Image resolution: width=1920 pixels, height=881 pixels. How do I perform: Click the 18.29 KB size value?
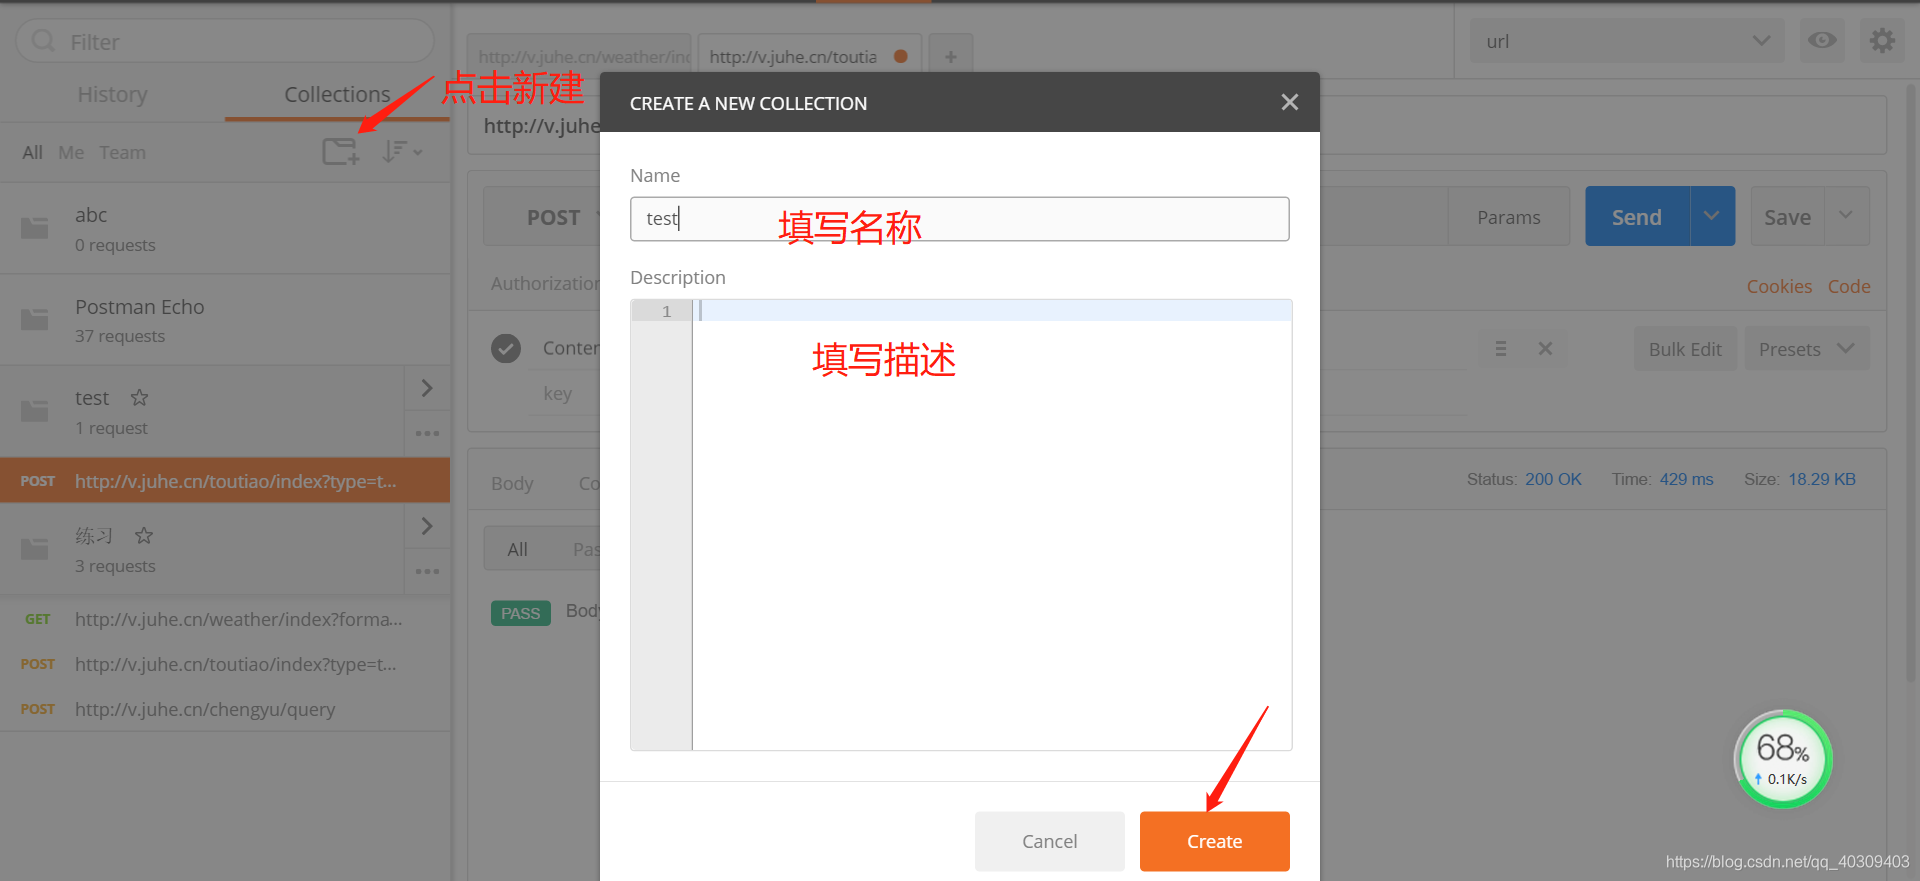[1822, 479]
